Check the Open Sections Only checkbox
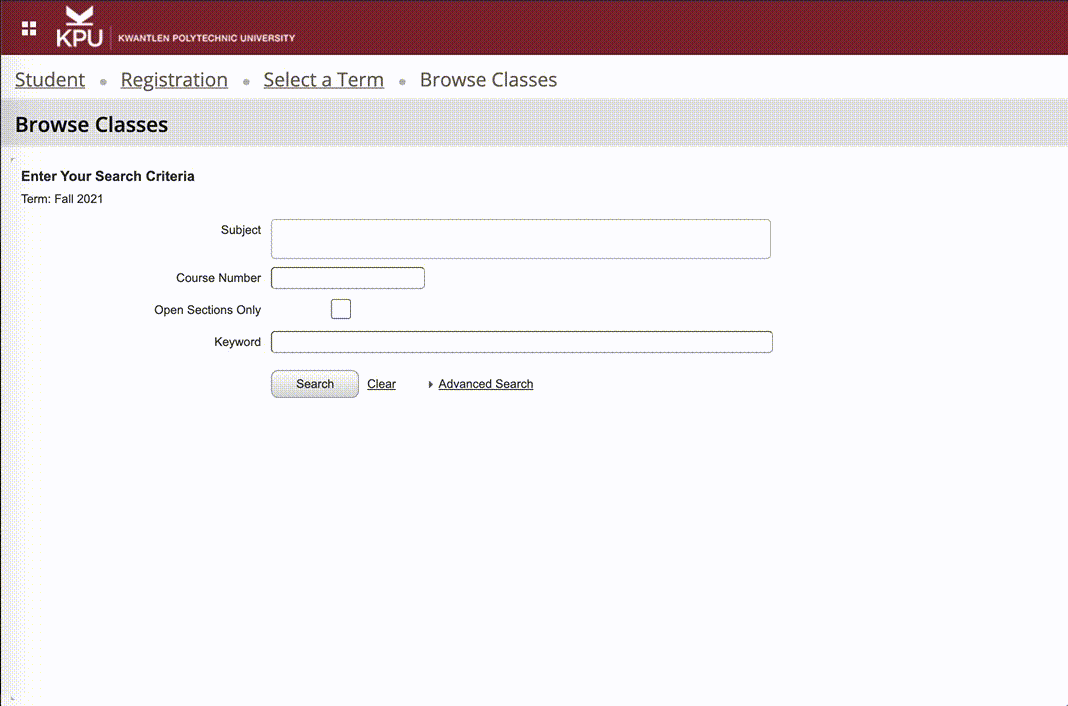Viewport: 1068px width, 706px height. (341, 309)
